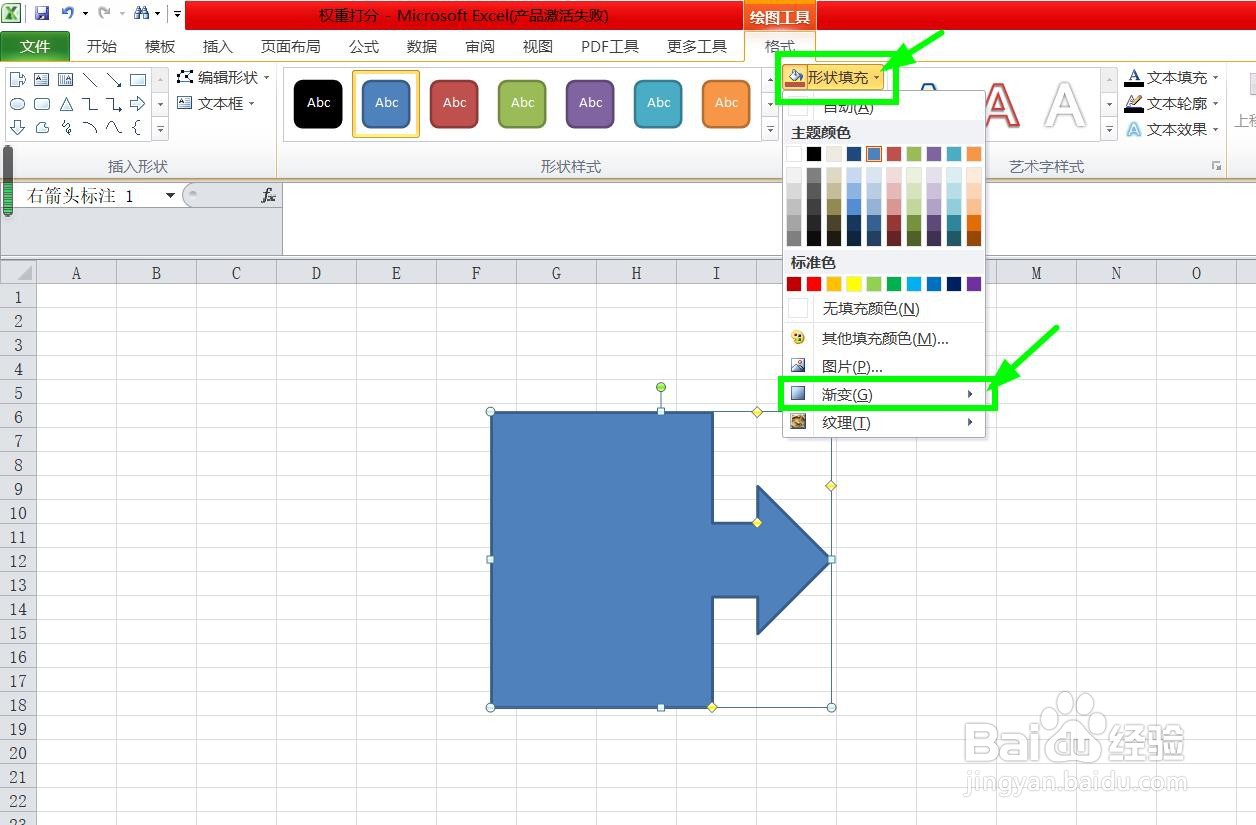Choose No Fill (无填充颜色)

click(885, 309)
